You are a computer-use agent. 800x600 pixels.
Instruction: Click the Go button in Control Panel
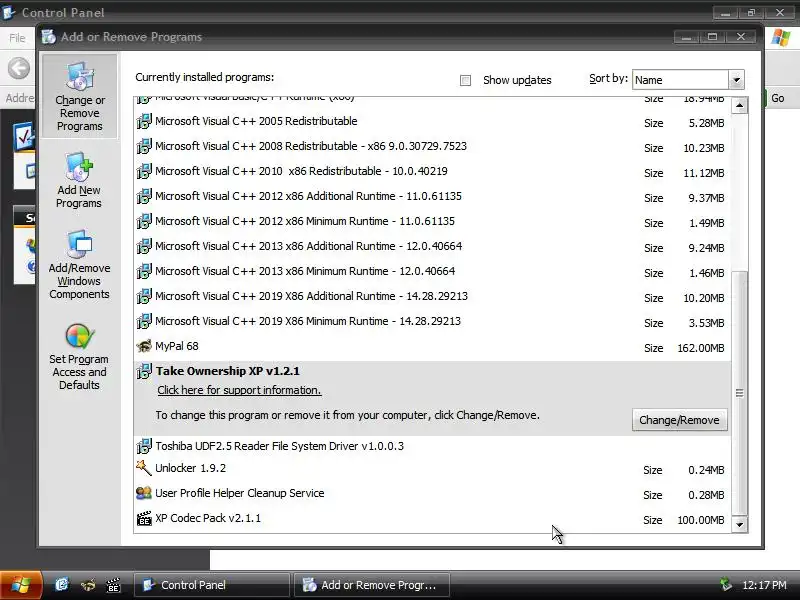click(777, 98)
